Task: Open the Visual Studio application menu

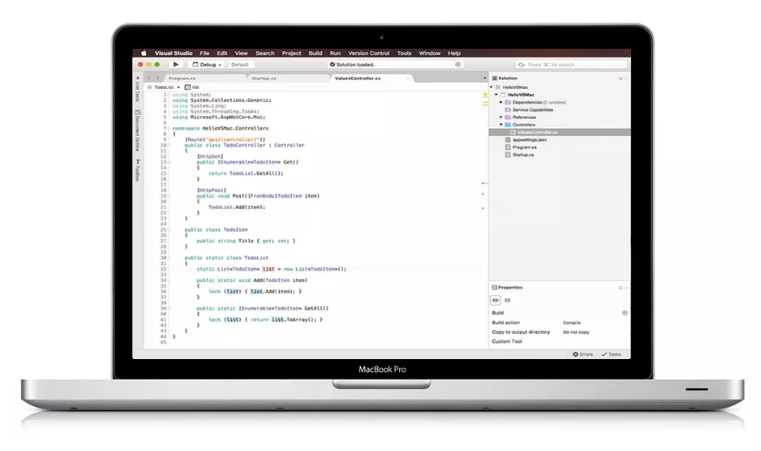Action: point(173,53)
